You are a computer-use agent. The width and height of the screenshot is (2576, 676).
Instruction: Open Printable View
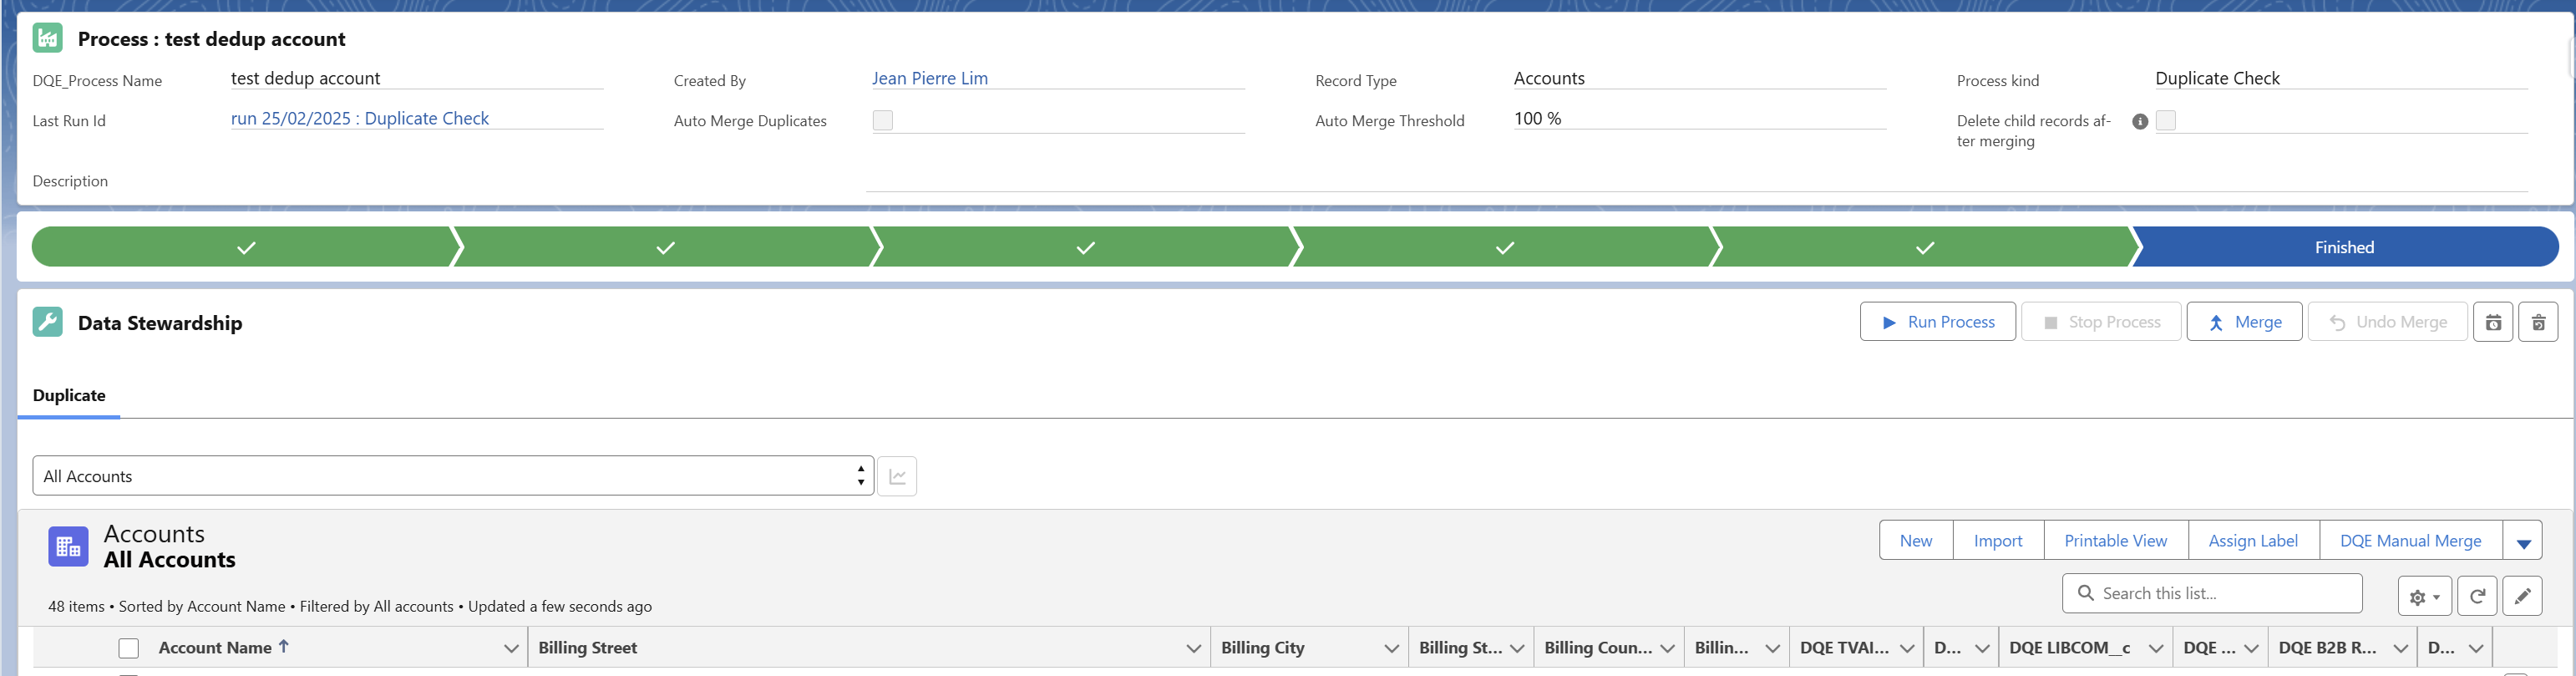(2116, 541)
